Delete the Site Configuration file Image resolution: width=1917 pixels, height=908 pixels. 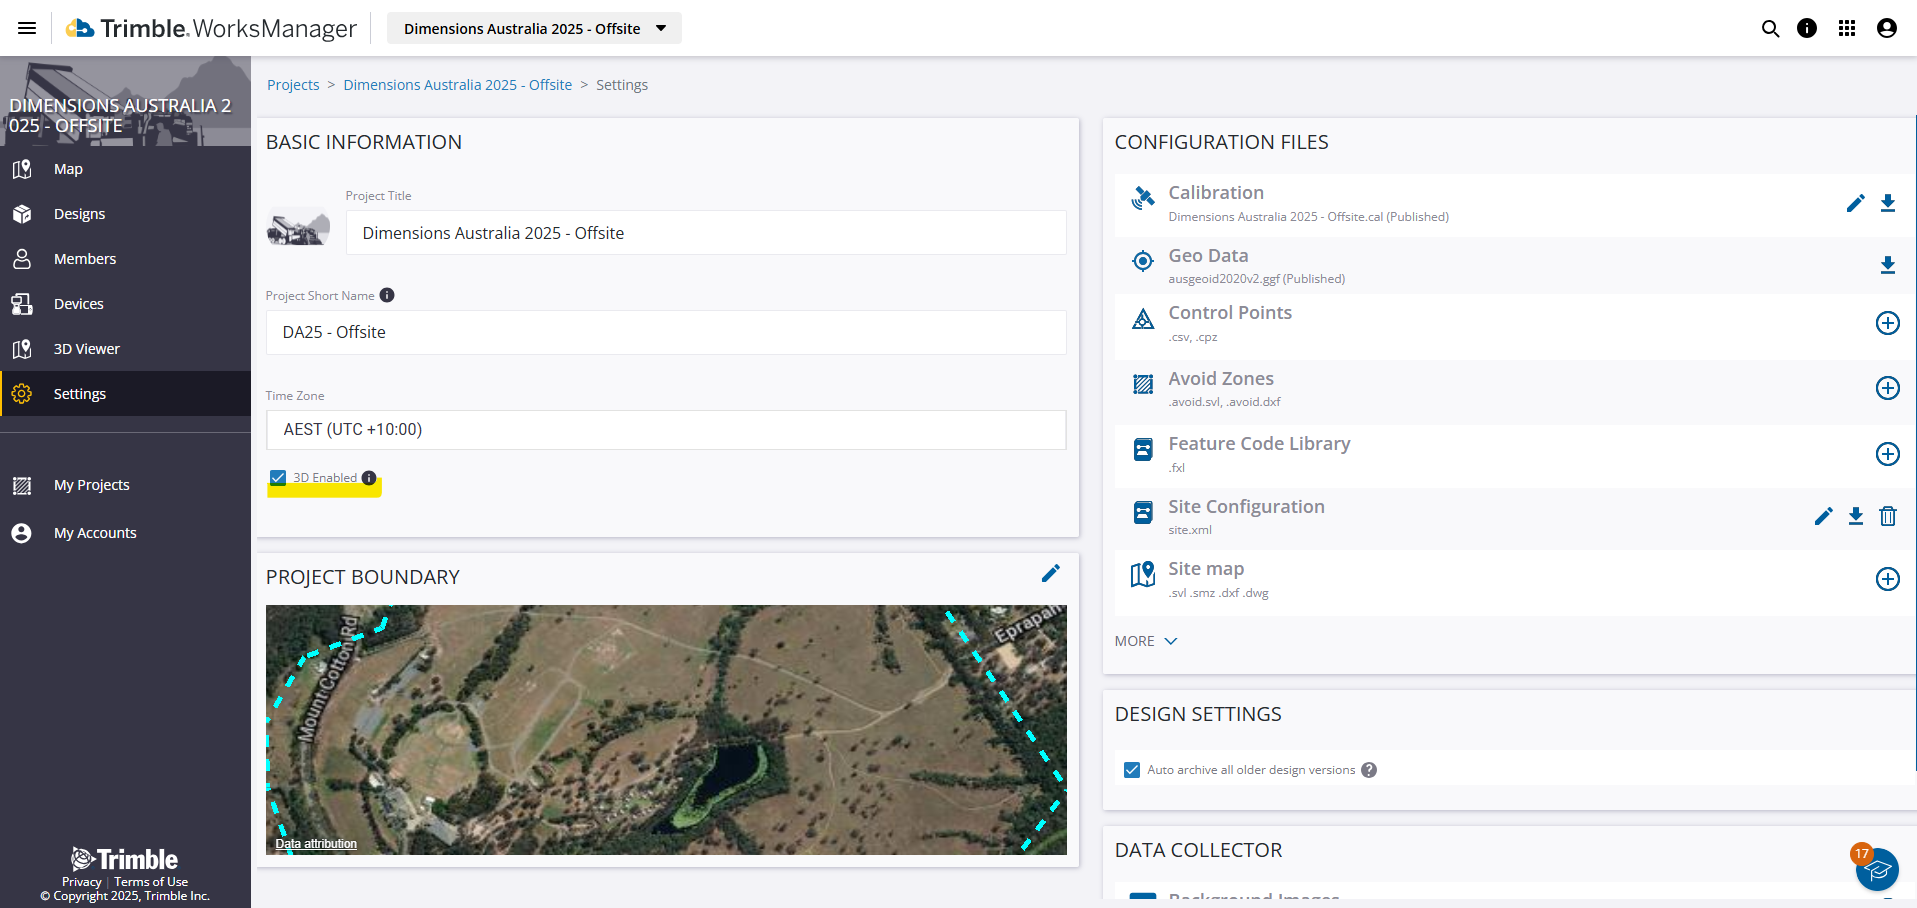tap(1887, 516)
